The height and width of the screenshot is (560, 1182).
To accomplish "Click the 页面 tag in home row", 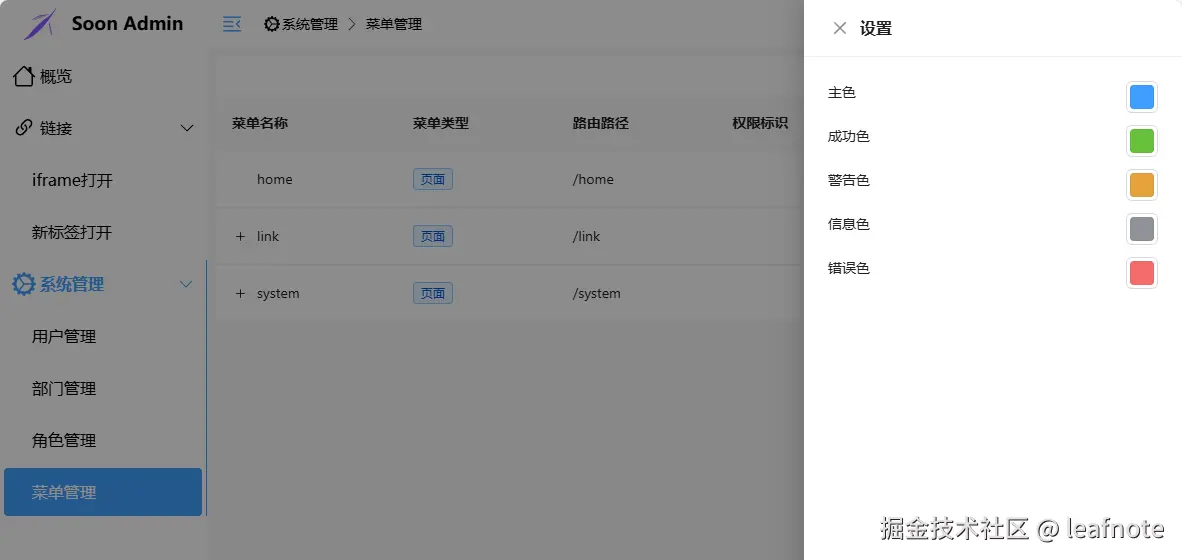I will point(433,179).
